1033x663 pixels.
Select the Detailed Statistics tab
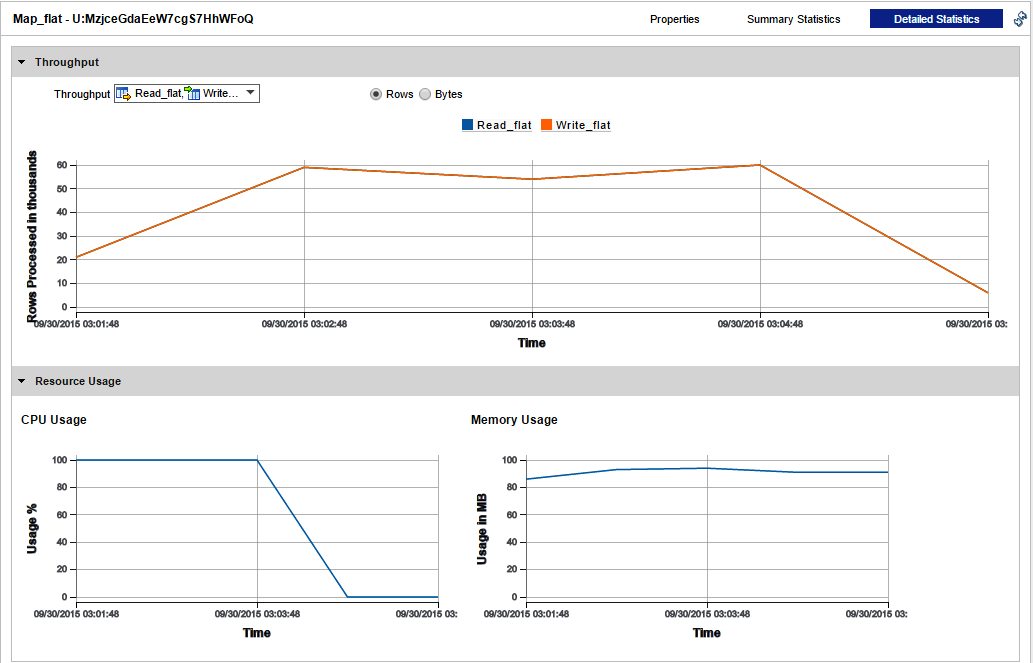[935, 19]
